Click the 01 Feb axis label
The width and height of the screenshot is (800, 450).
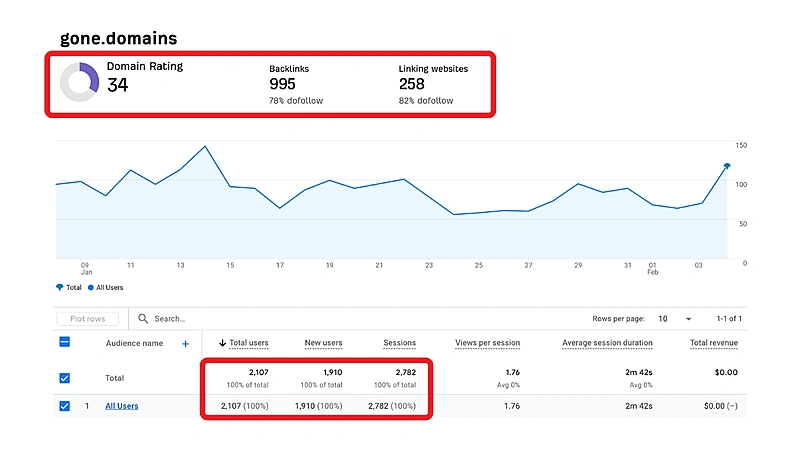pos(653,269)
